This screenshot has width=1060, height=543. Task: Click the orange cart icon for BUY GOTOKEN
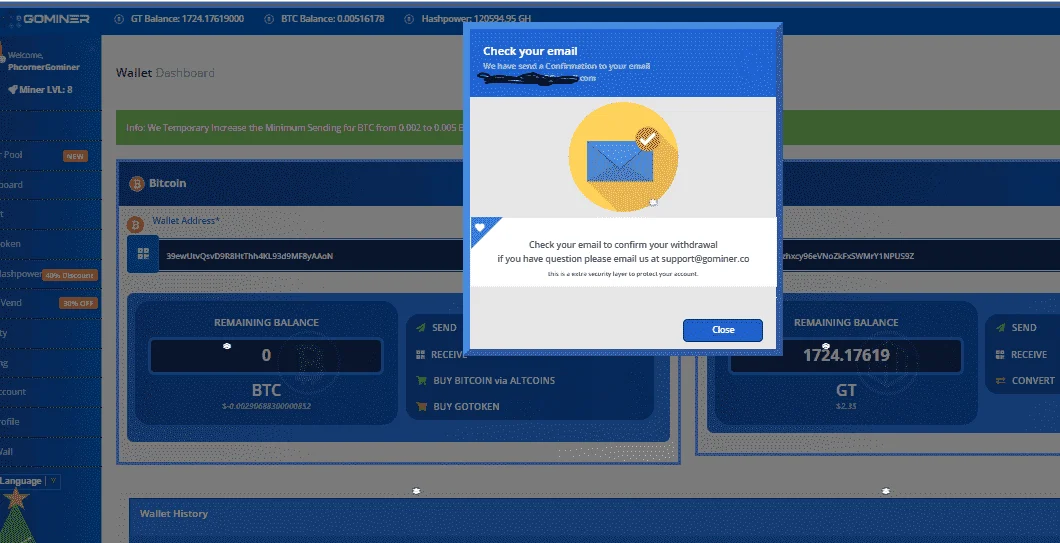pyautogui.click(x=420, y=407)
